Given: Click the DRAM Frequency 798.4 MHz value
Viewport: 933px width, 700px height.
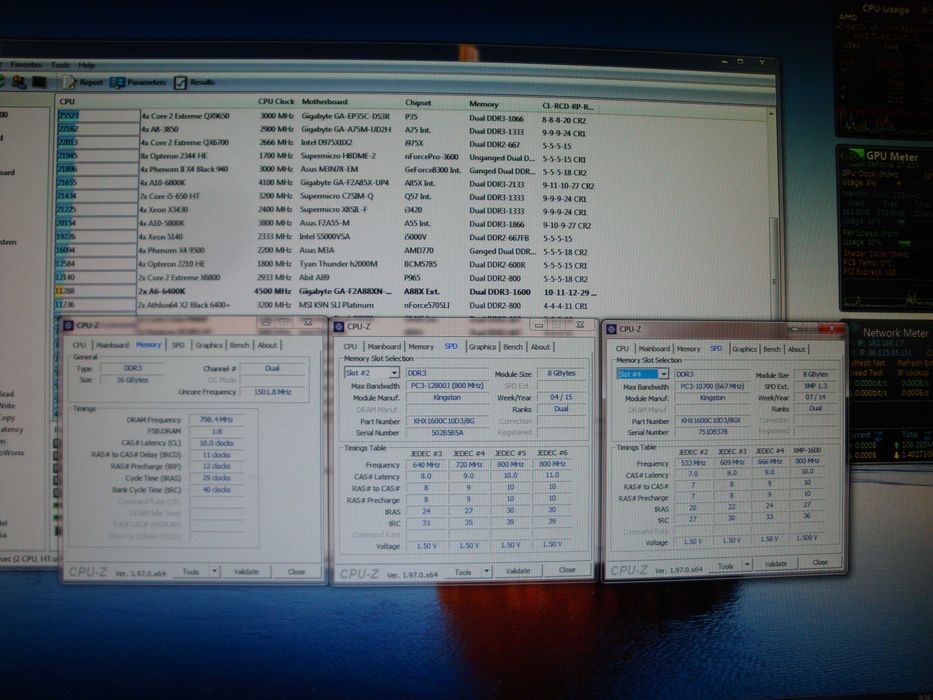Looking at the screenshot, I should (x=217, y=420).
